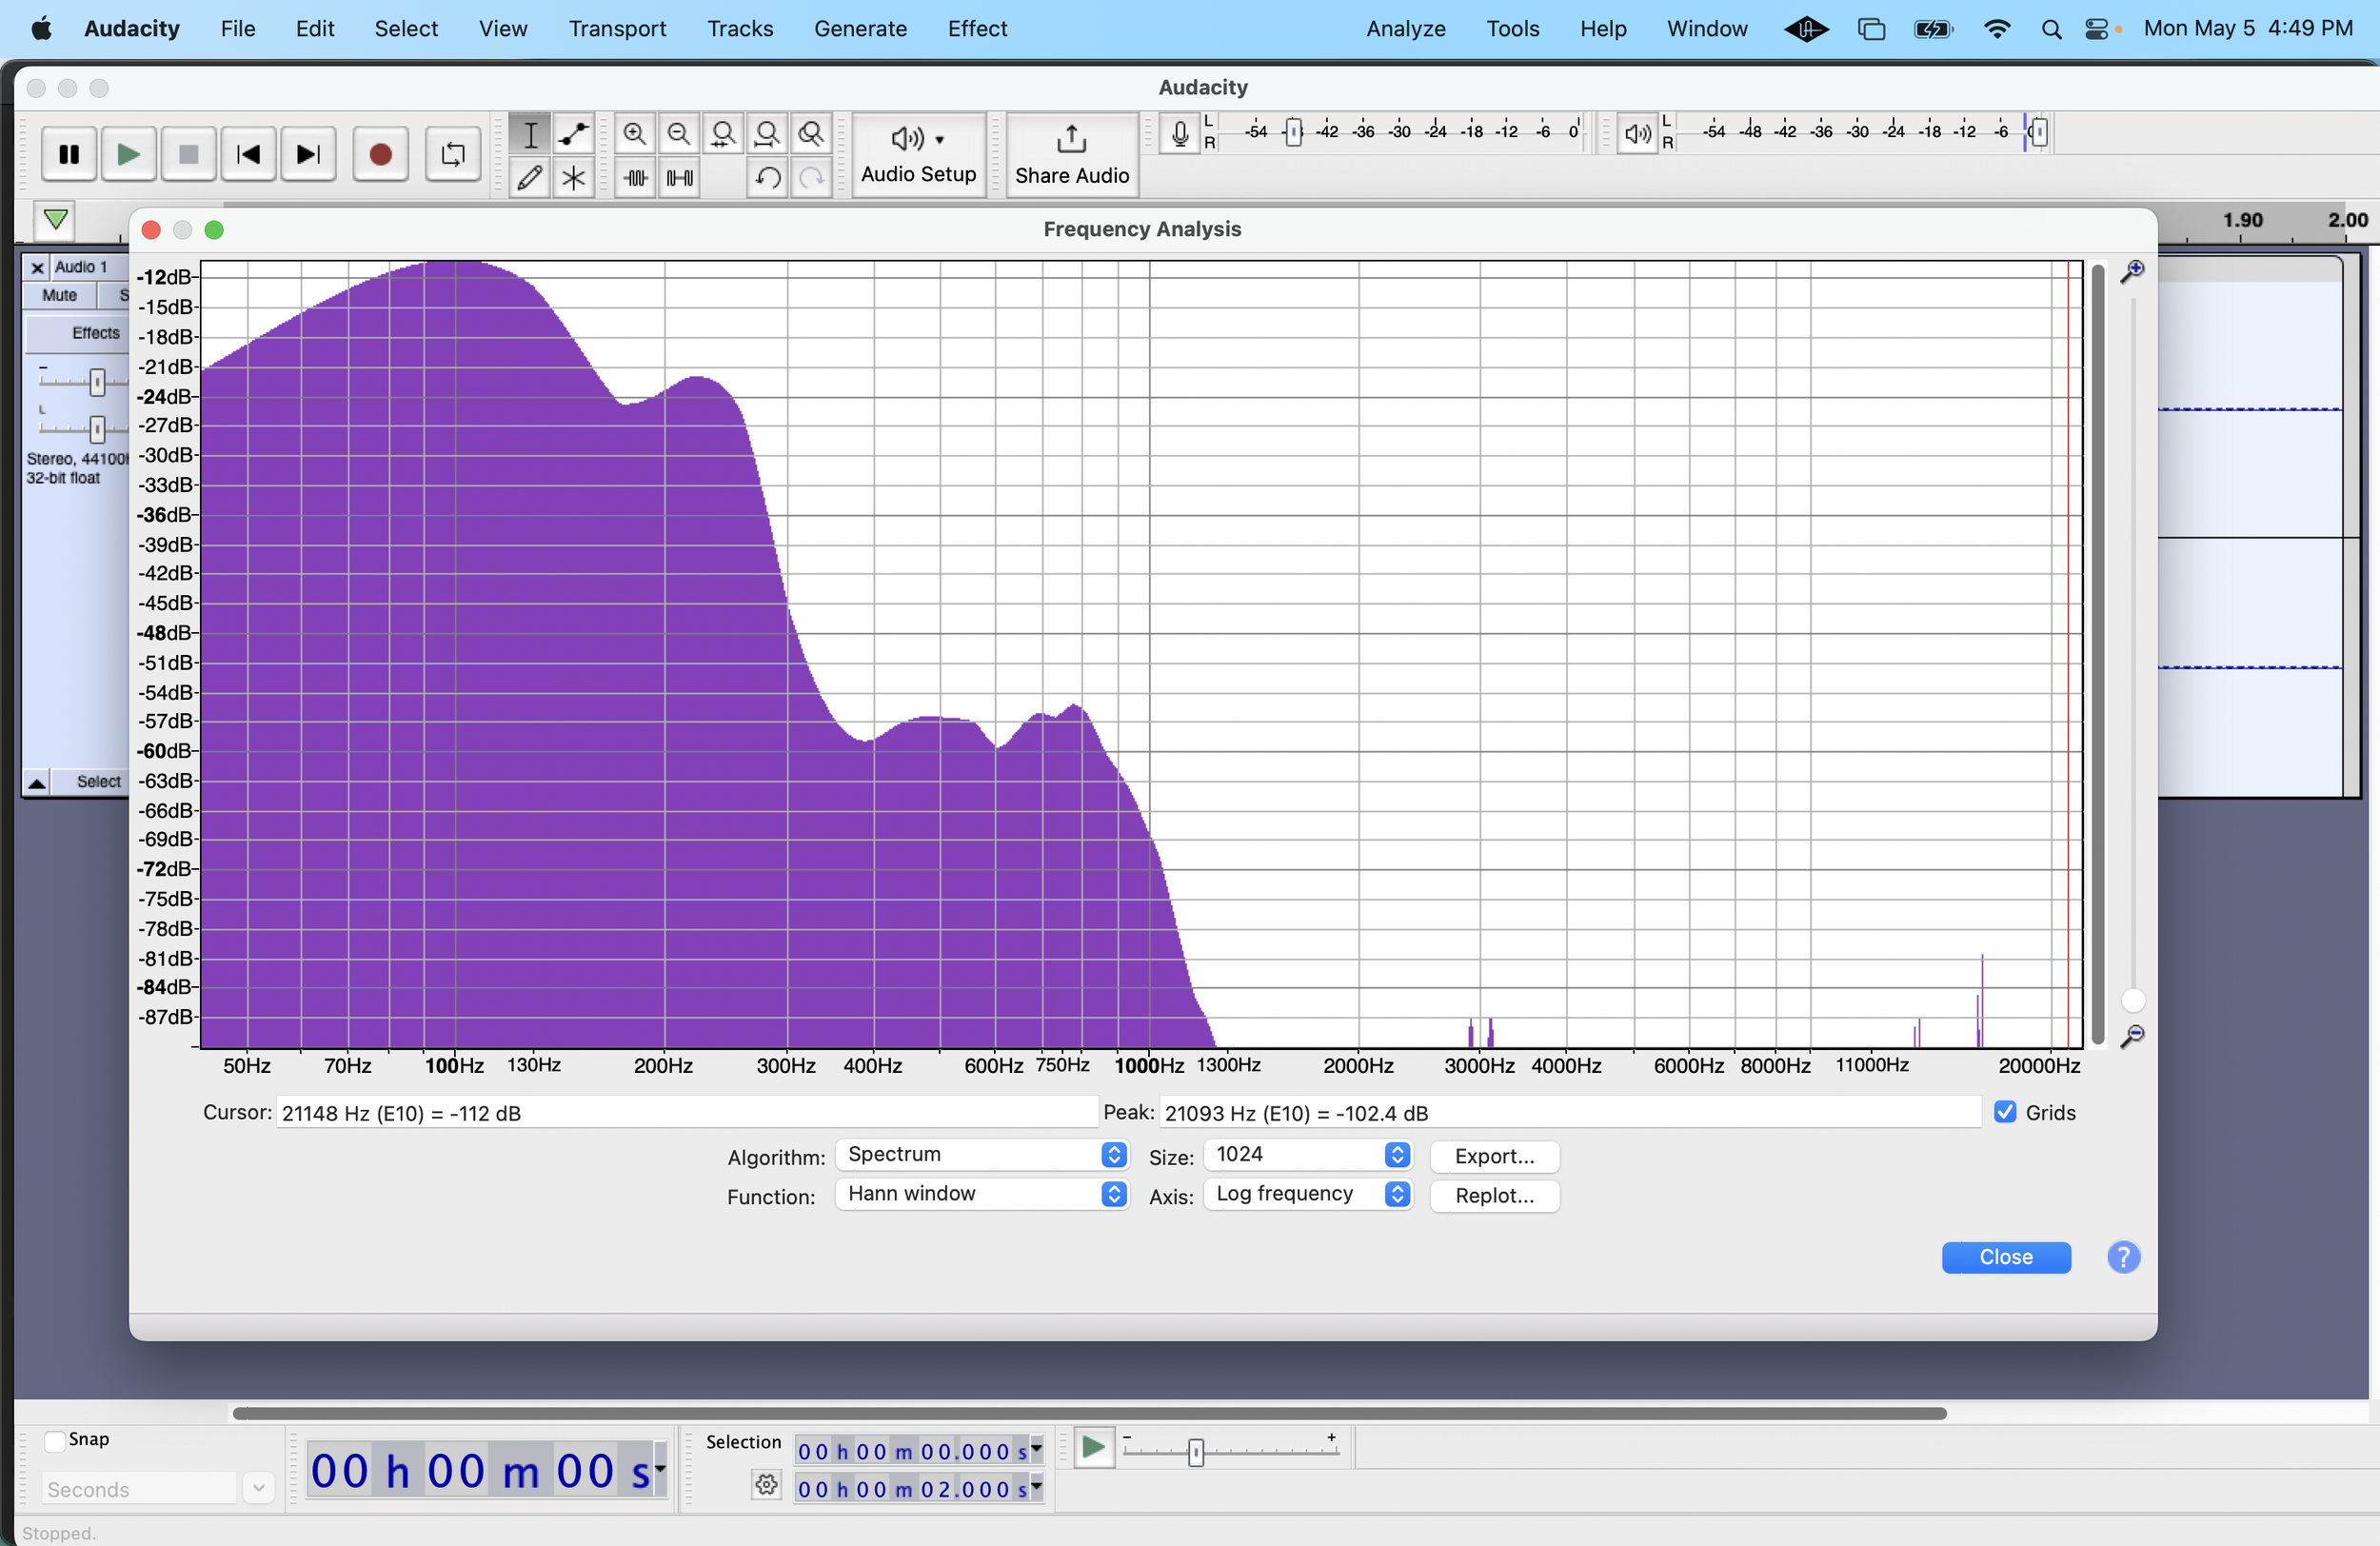Open the Axis dropdown set to Log frequency
This screenshot has height=1546, width=2380.
[x=1308, y=1194]
